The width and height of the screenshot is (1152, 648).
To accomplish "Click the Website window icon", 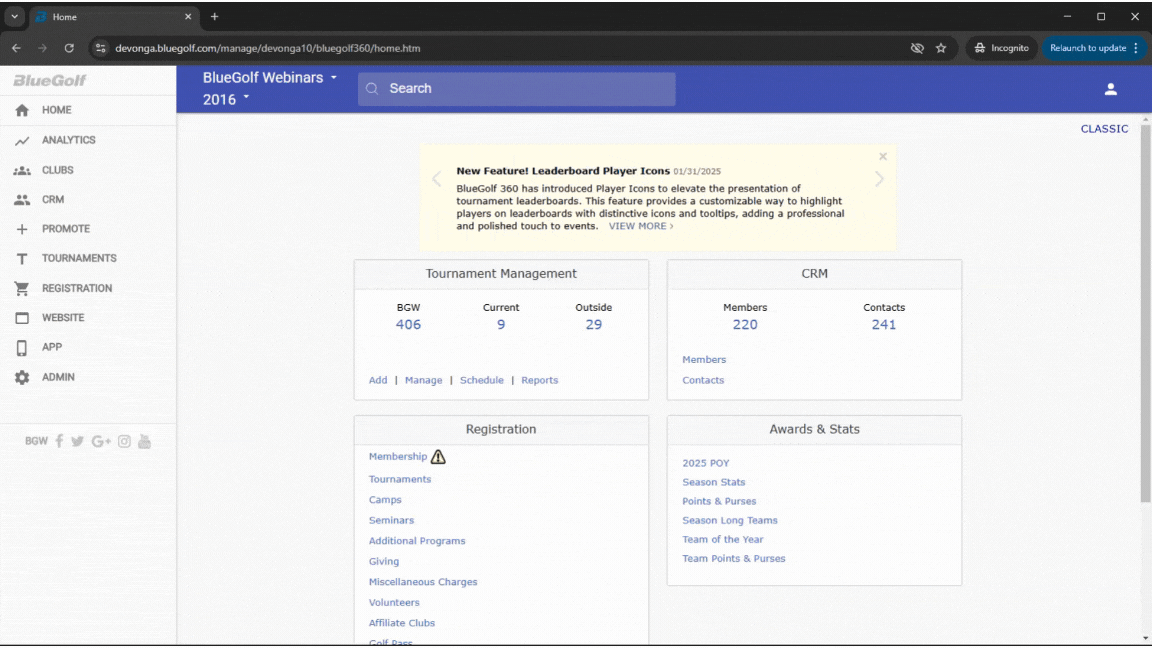I will pyautogui.click(x=22, y=318).
